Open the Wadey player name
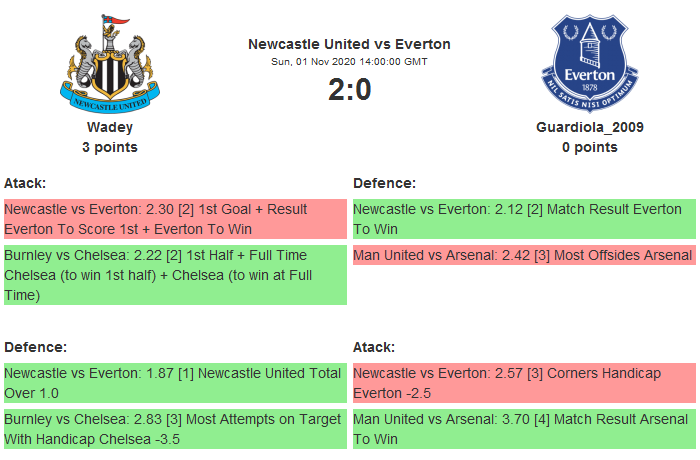The width and height of the screenshot is (700, 460). 110,127
